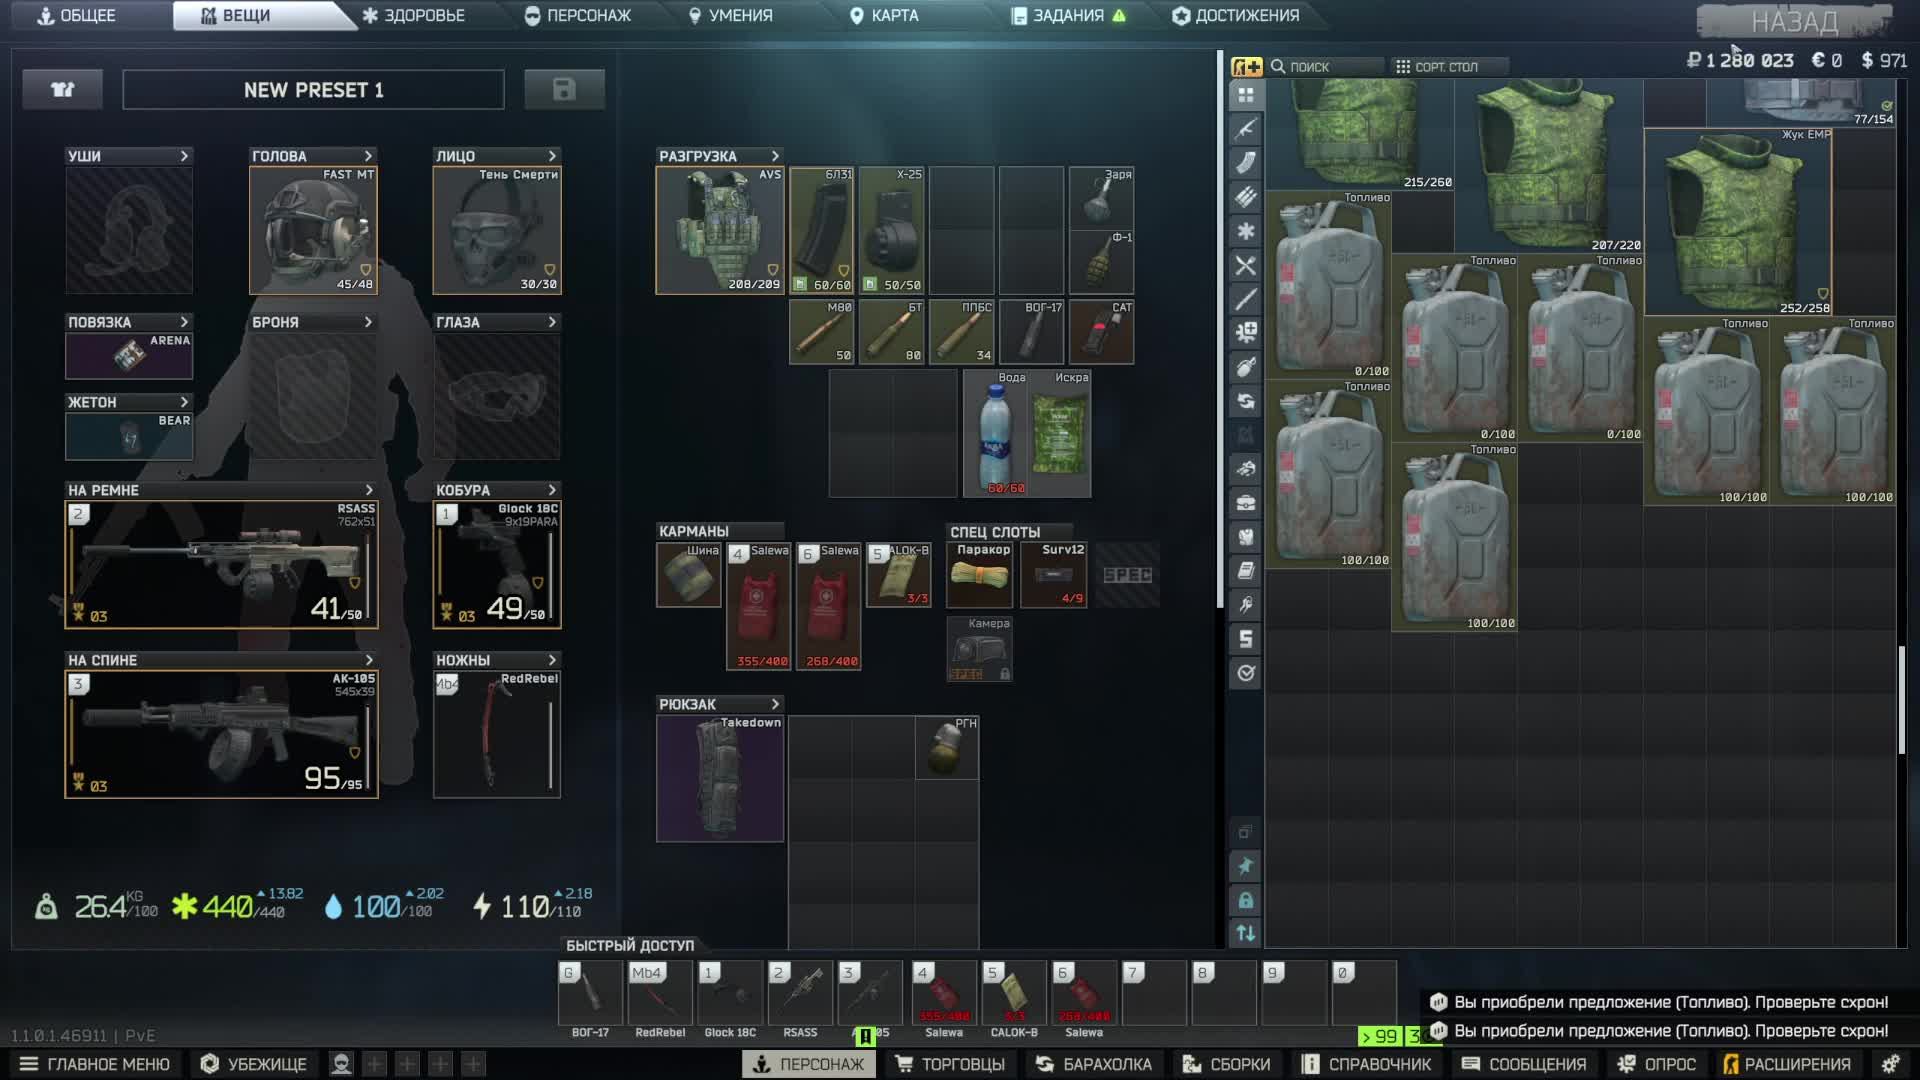Select the Жук EMP armor vest in stash
Image resolution: width=1920 pixels, height=1080 pixels.
[1738, 222]
